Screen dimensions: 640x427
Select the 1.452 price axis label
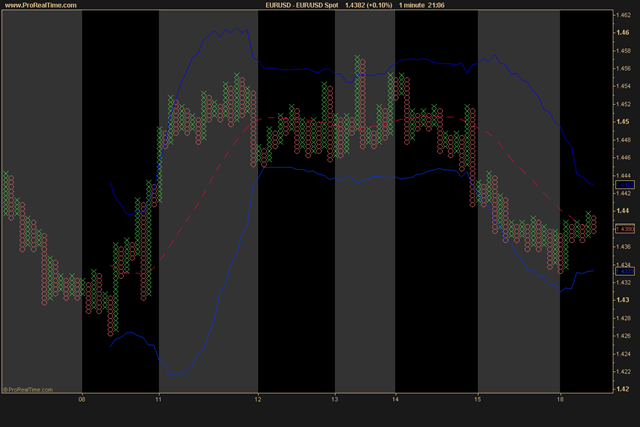click(623, 104)
